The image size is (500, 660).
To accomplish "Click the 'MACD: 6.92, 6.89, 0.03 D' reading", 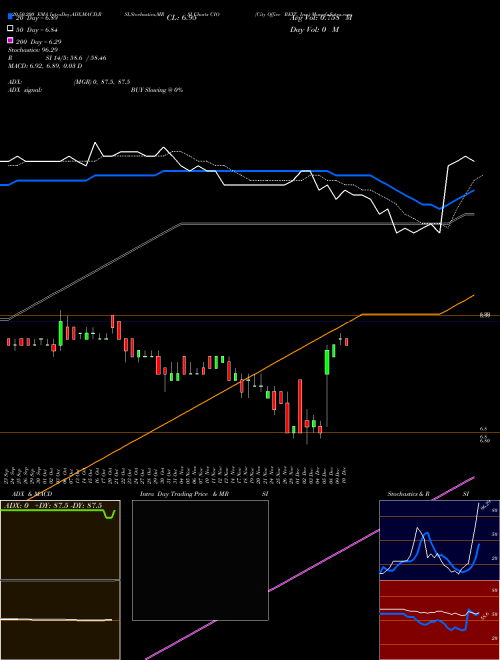I will tap(45, 66).
